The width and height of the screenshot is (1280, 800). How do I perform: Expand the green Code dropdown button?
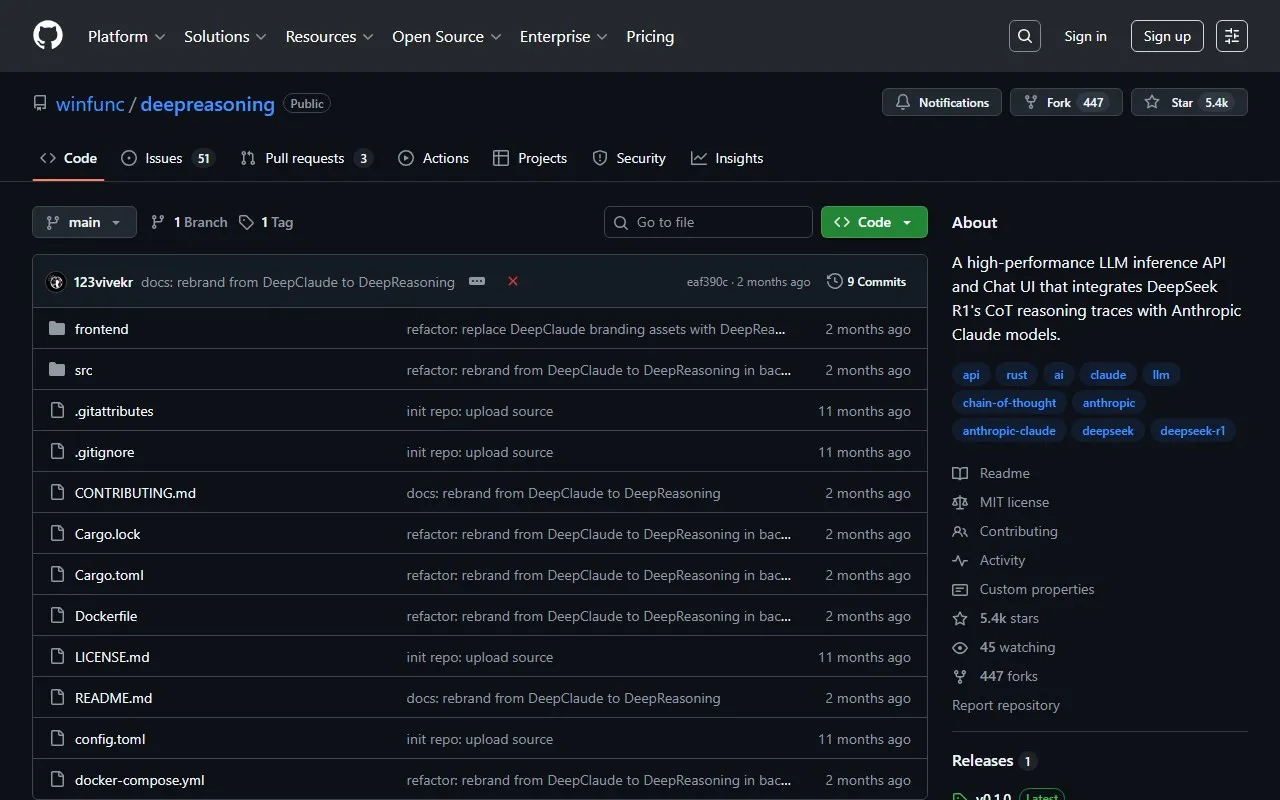[x=873, y=222]
